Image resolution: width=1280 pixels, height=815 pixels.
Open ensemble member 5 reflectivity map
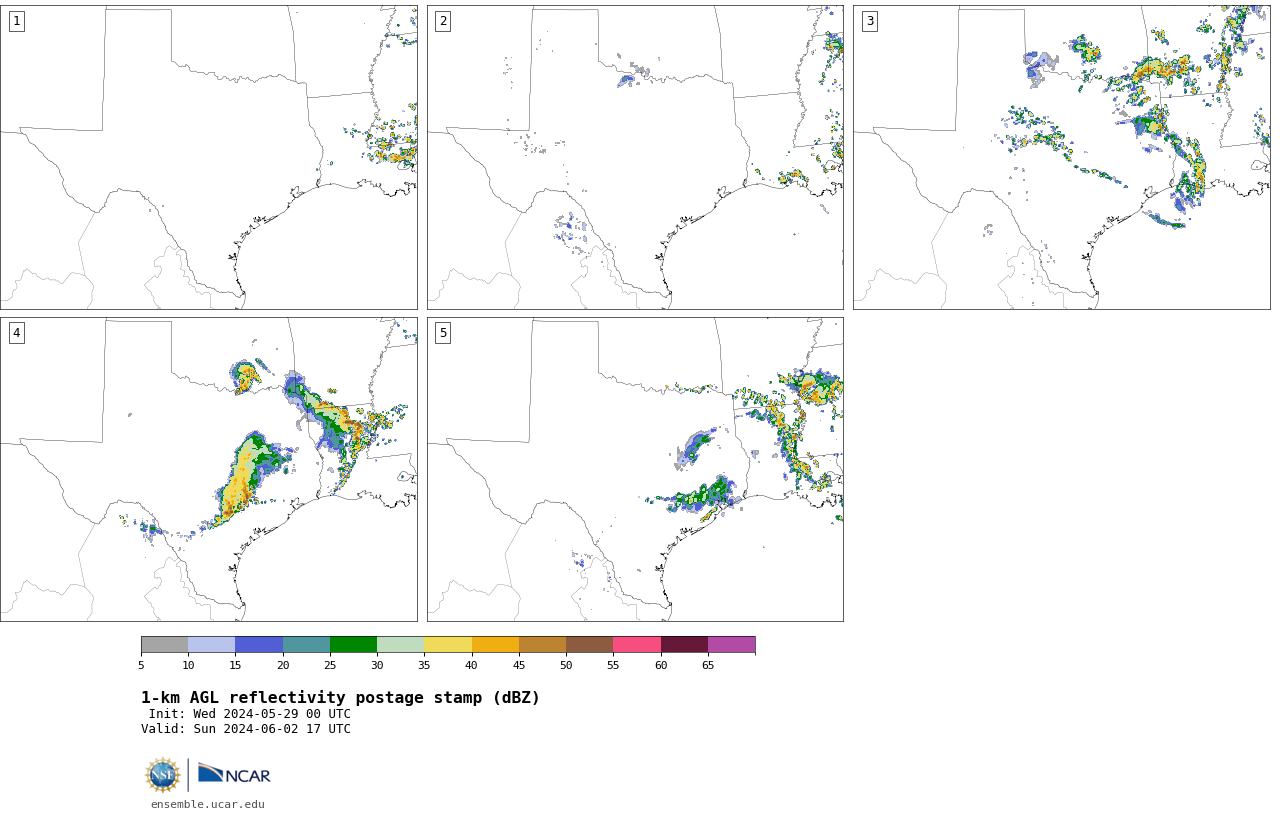[635, 469]
